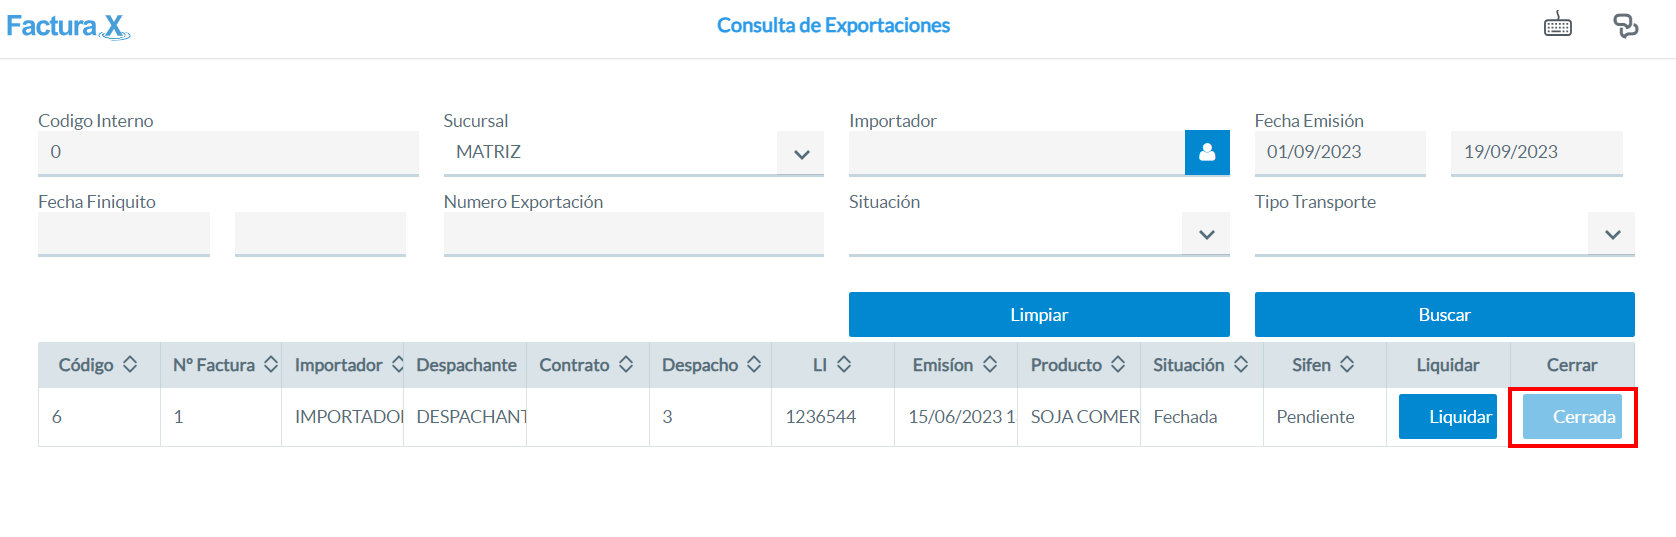Sort table by Código column arrows
Image resolution: width=1676 pixels, height=537 pixels.
[x=130, y=365]
